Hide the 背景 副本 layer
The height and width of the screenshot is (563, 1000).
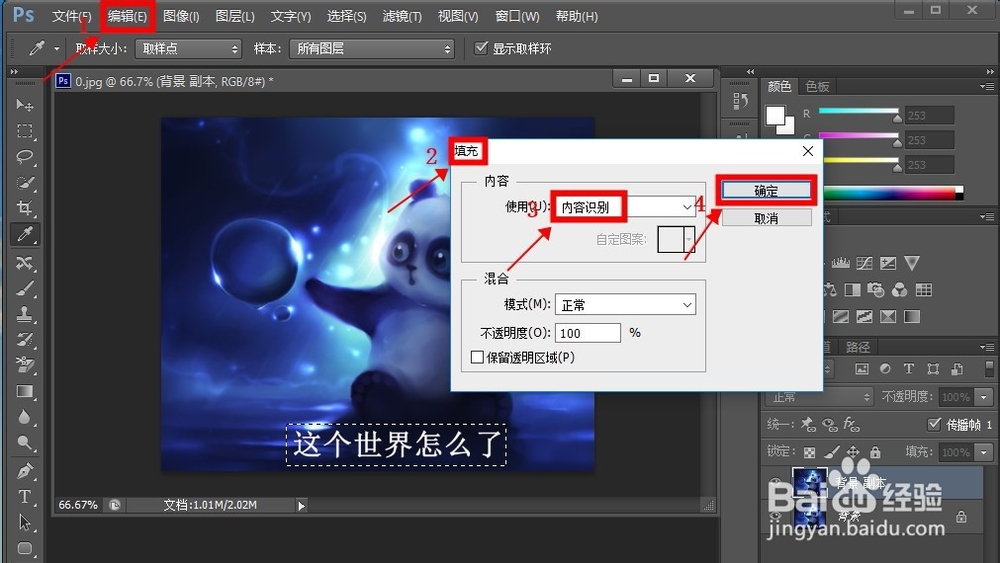tap(775, 481)
